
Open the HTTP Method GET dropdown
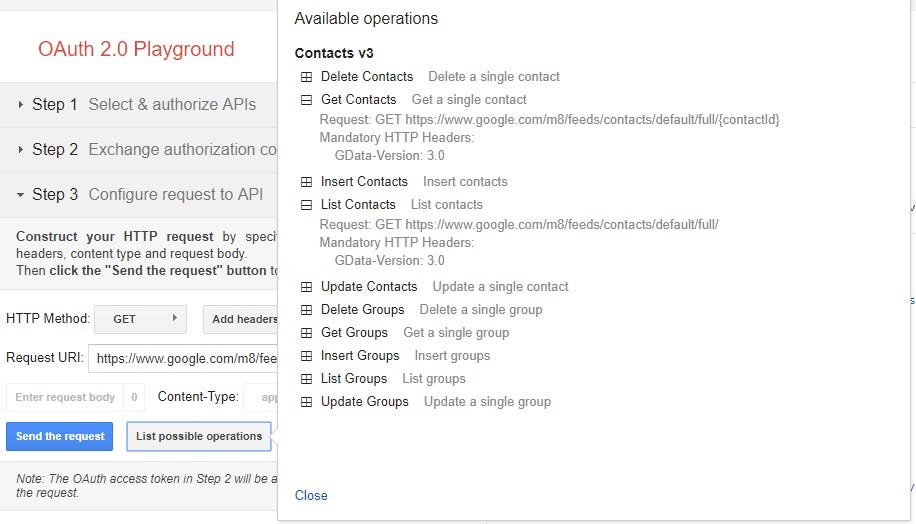click(140, 319)
